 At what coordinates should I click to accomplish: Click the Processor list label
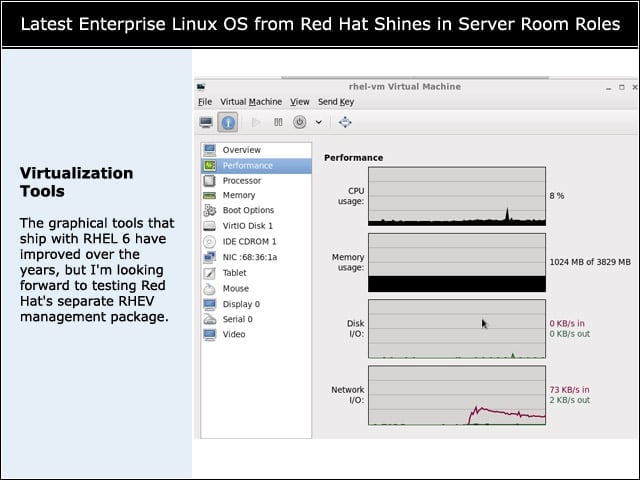242,180
